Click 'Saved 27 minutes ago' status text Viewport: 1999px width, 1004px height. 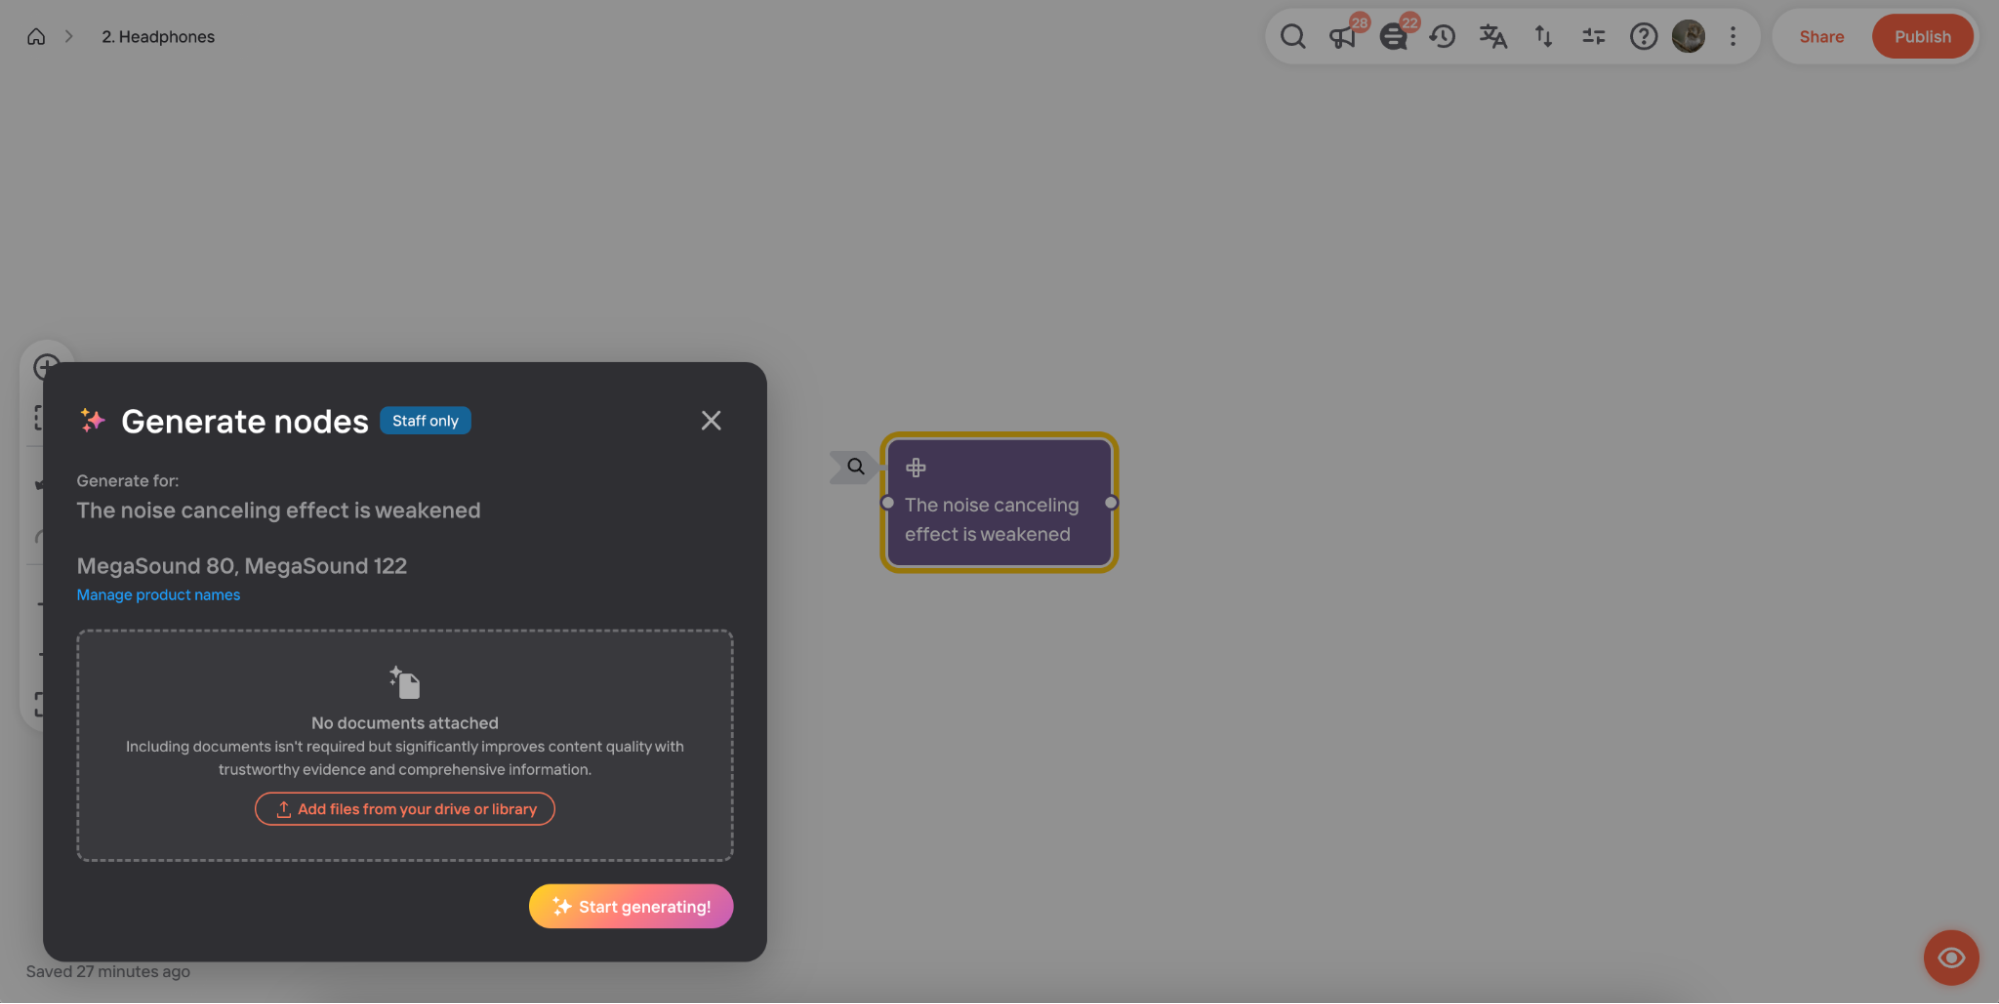[108, 972]
